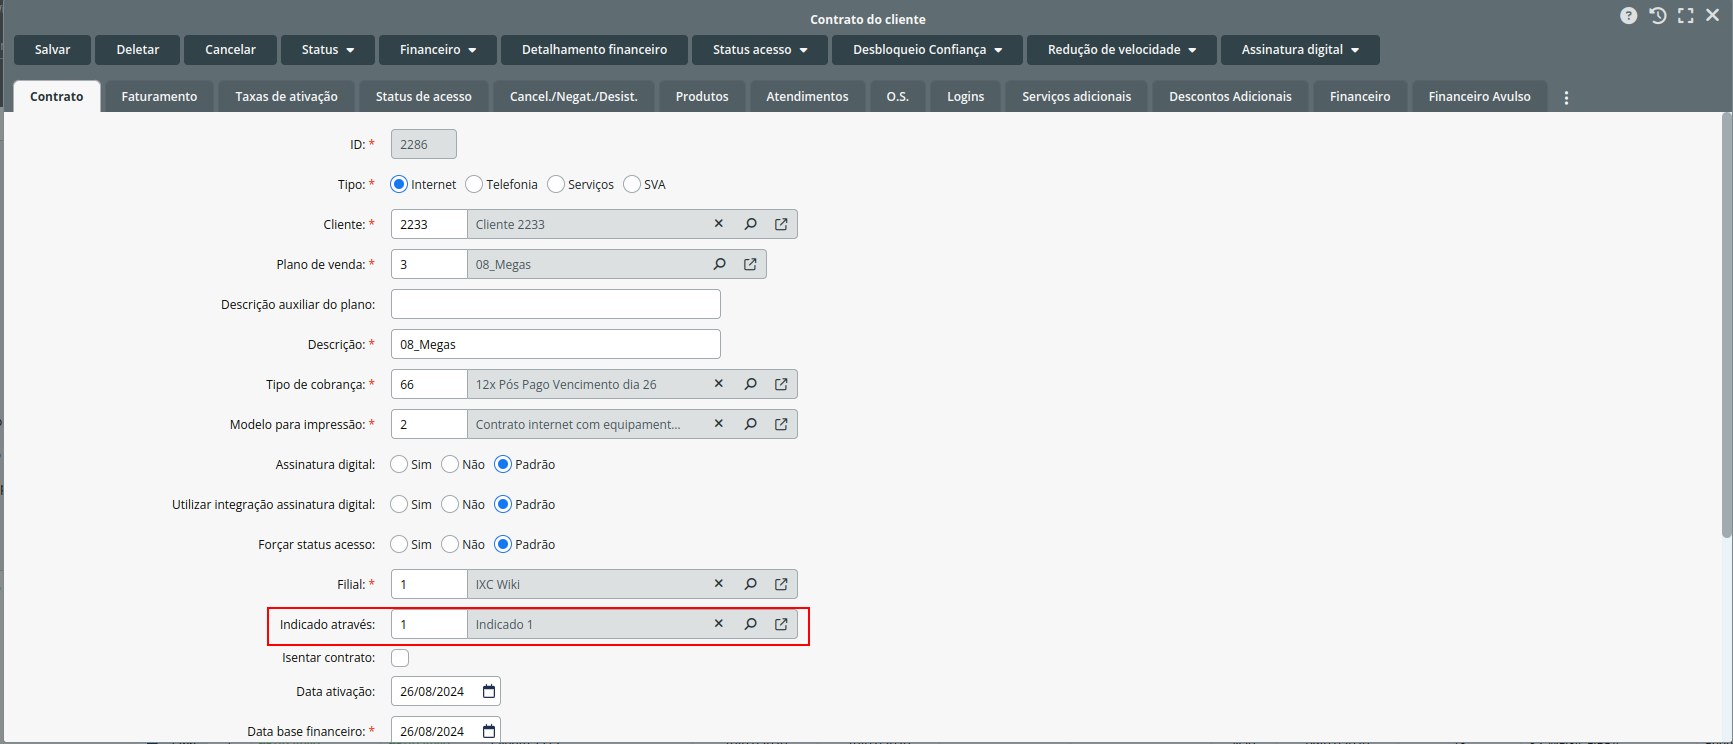Open Tipo de cobrança record link icon
1733x744 pixels.
(781, 384)
